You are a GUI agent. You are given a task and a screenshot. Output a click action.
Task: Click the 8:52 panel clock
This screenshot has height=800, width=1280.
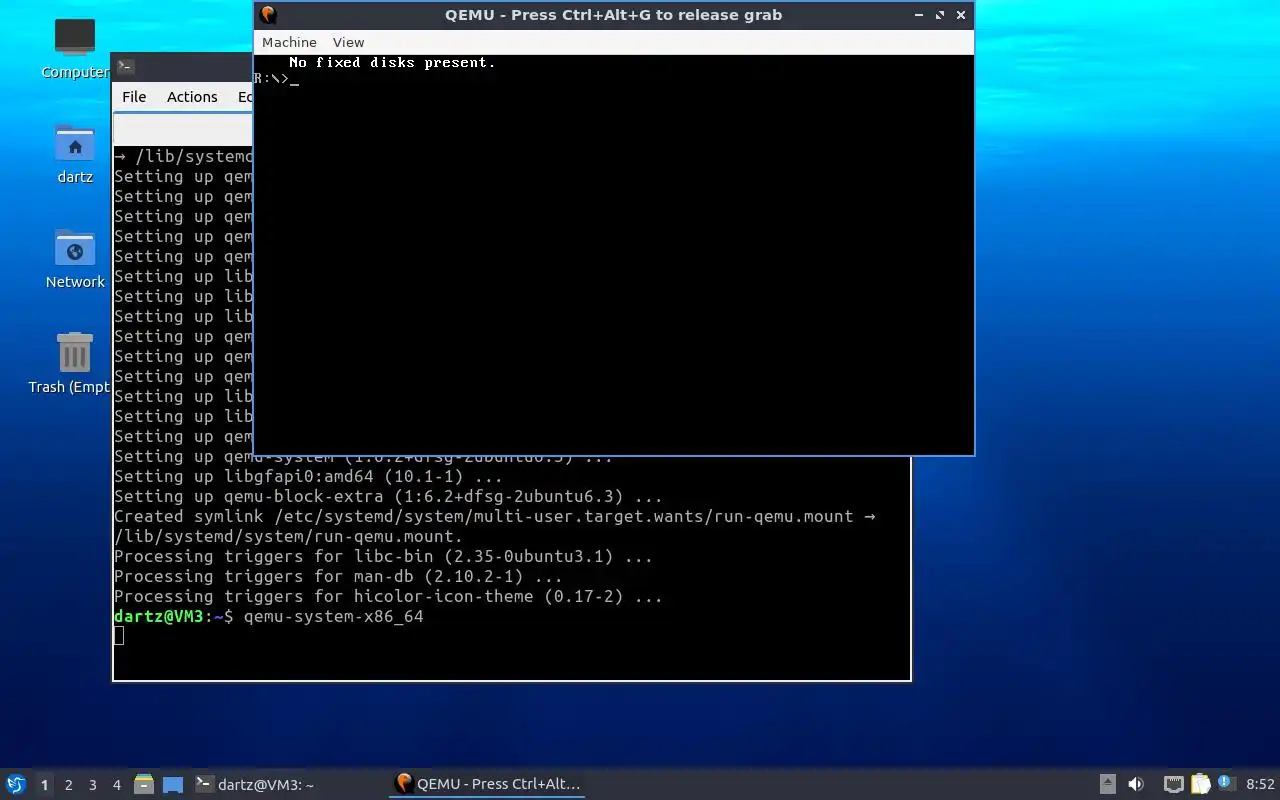click(x=1260, y=785)
